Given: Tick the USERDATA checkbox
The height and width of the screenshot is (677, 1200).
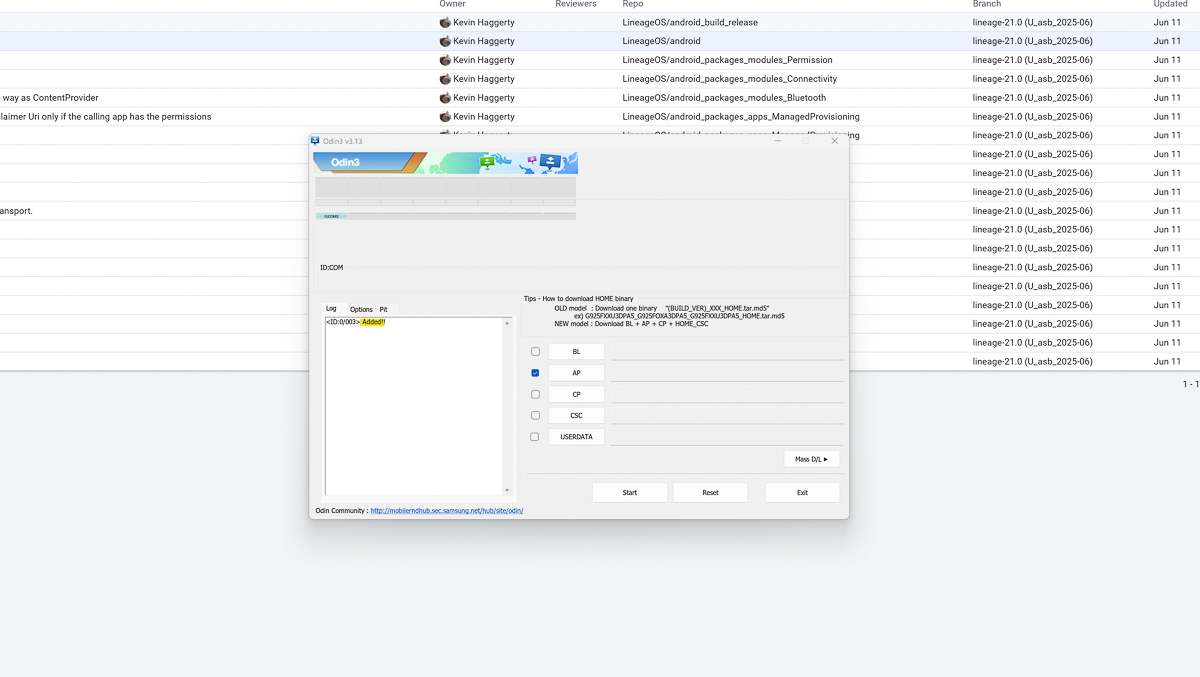Looking at the screenshot, I should click(x=535, y=437).
